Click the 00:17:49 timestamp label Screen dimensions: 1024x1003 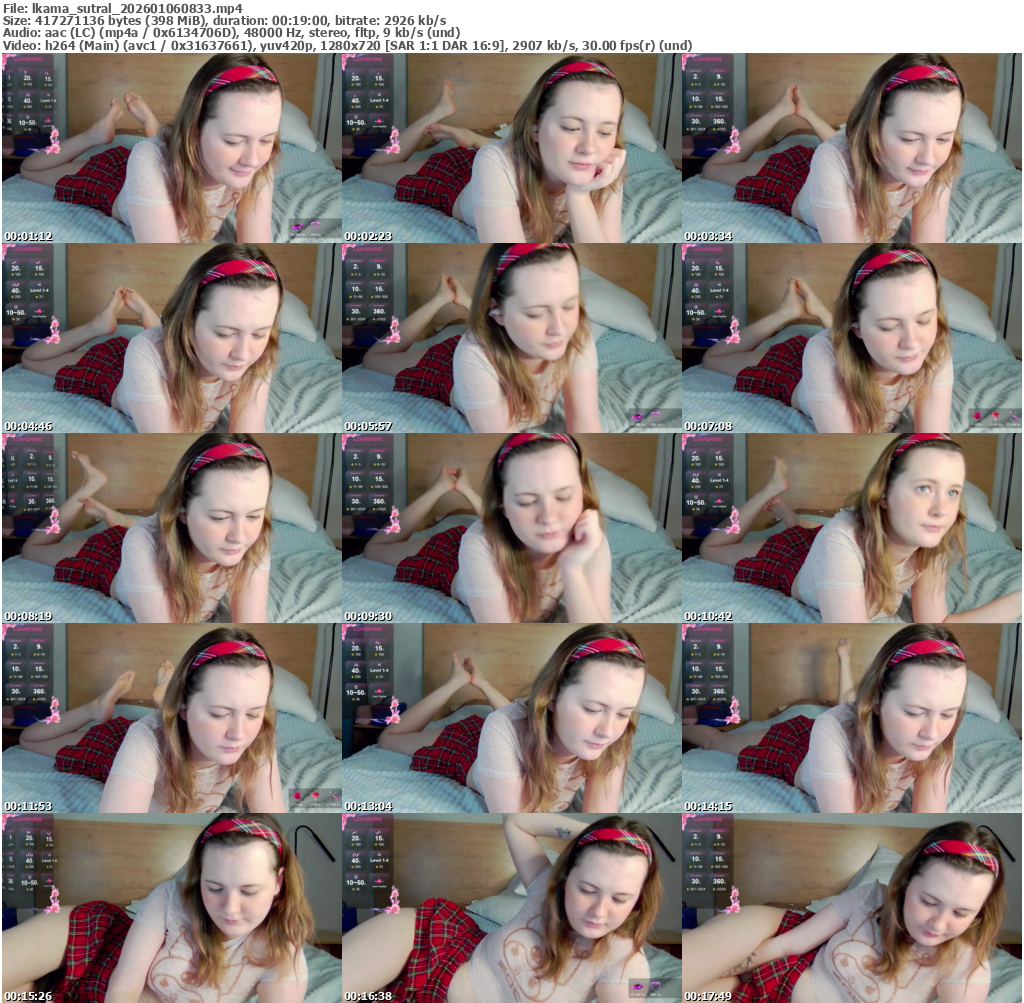coord(708,996)
